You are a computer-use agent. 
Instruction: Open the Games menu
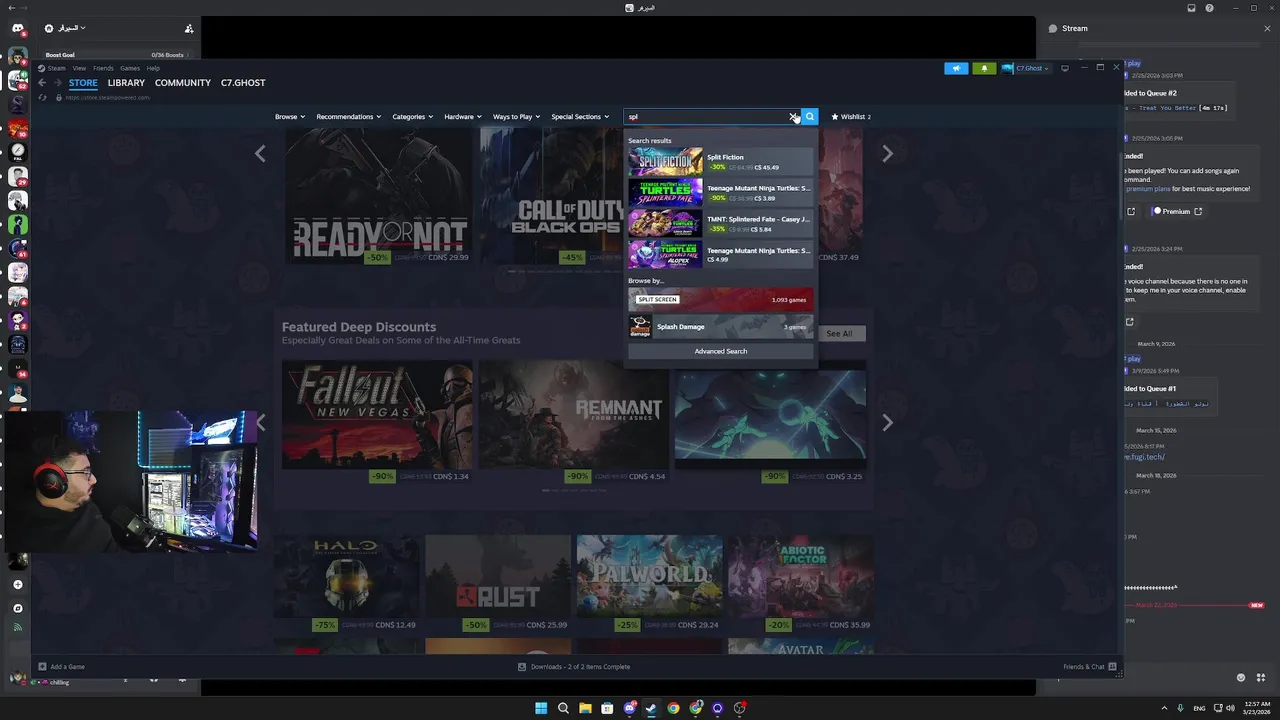pos(130,68)
